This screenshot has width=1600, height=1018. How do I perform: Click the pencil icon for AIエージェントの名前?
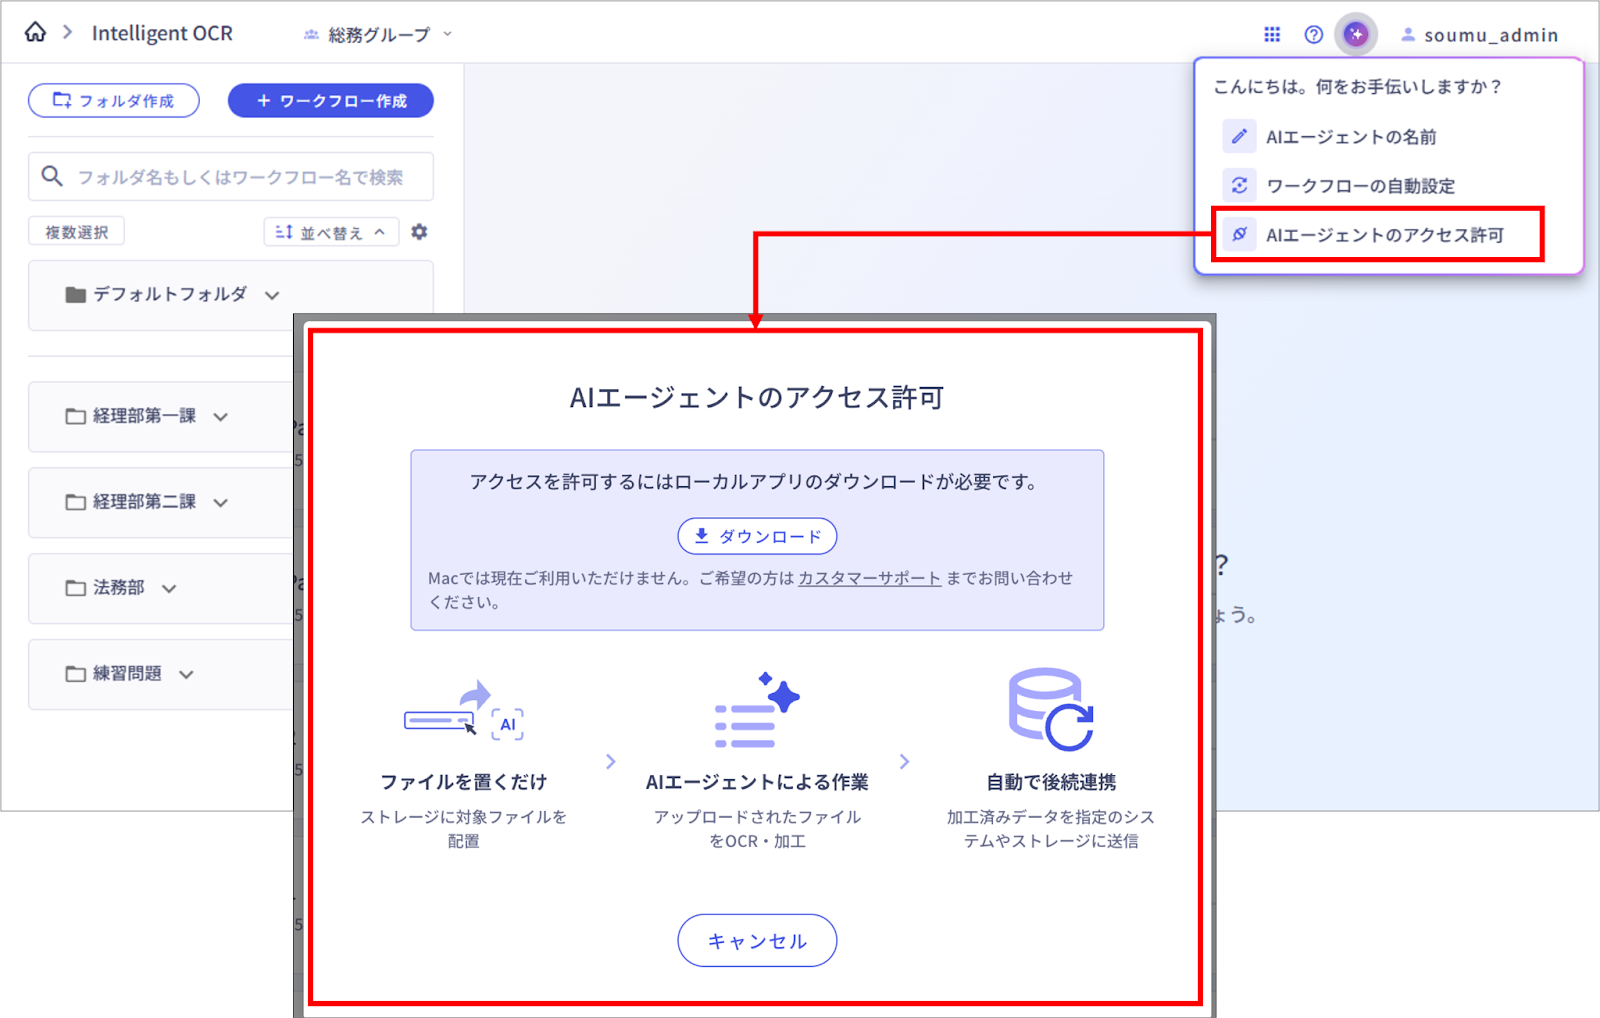coord(1239,137)
